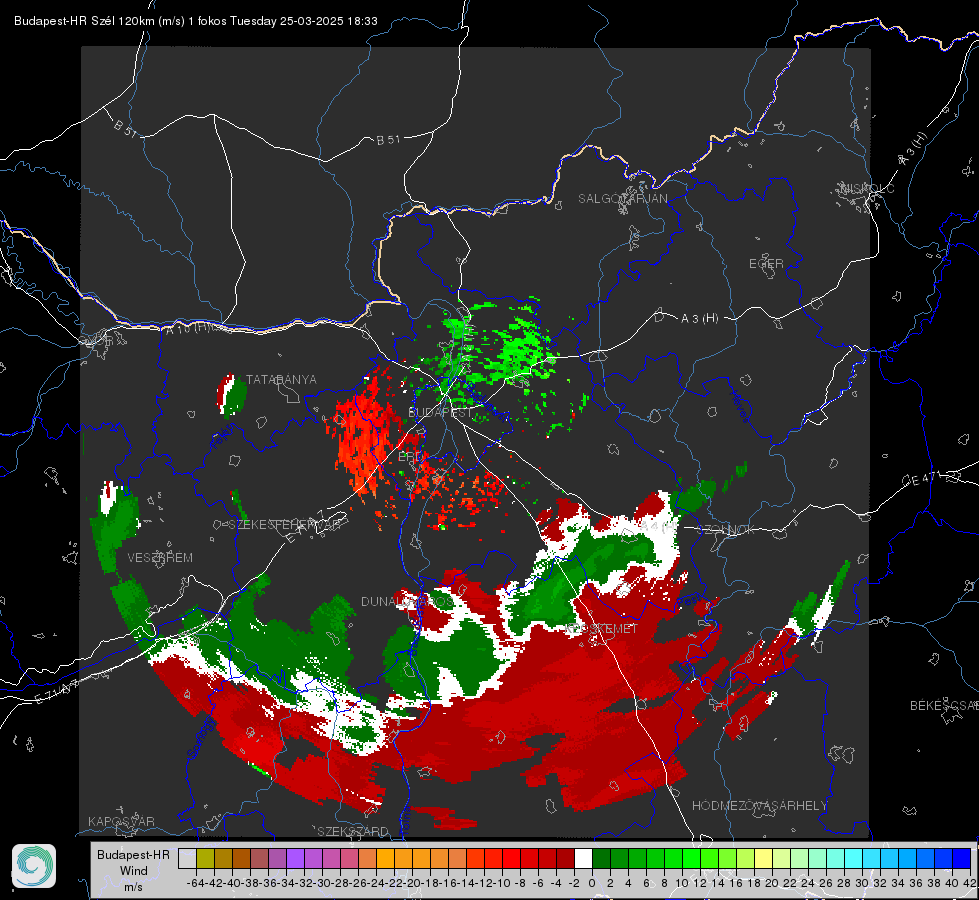Pick the bright yellow swatch near value 18

[763, 858]
